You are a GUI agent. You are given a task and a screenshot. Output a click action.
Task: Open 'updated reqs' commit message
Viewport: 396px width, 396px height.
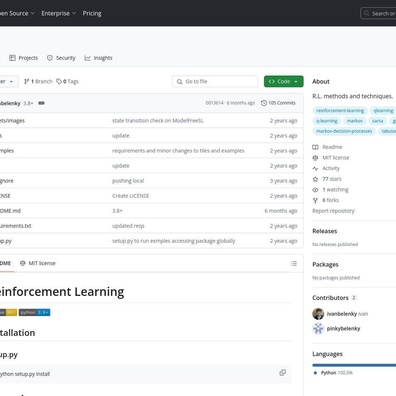tap(128, 226)
